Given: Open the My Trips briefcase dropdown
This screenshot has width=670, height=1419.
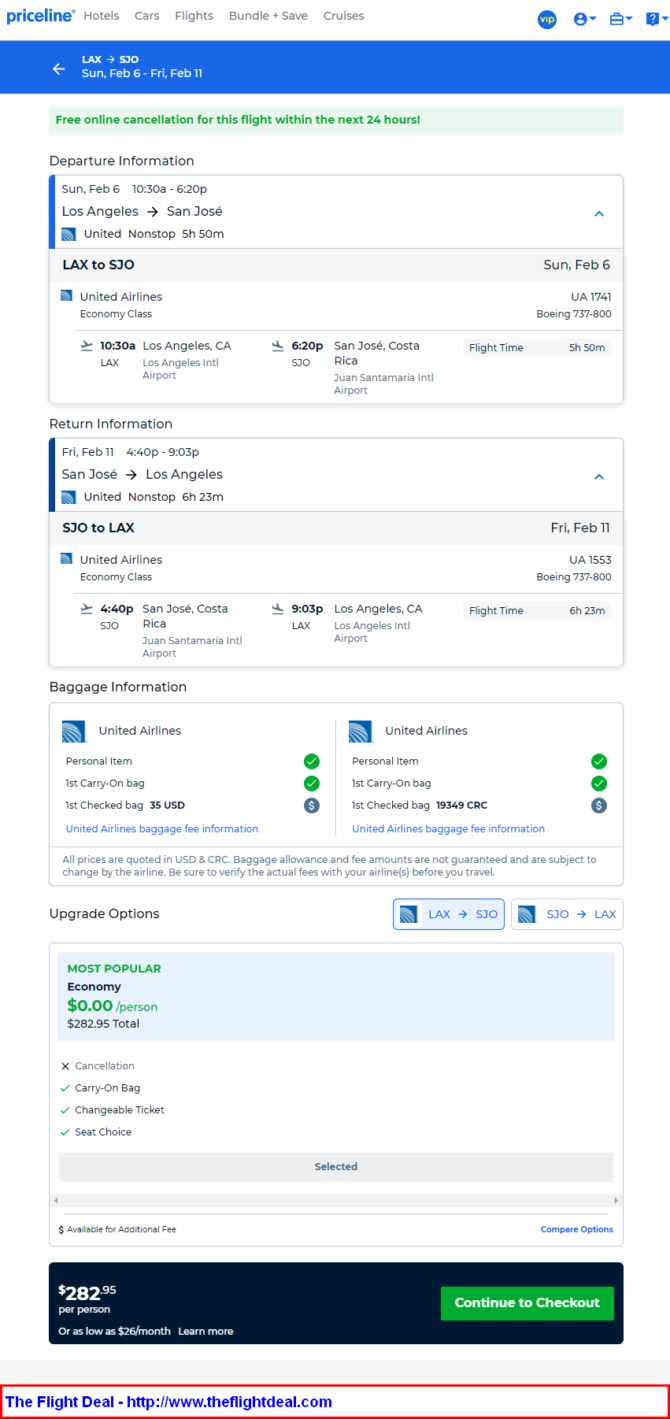Looking at the screenshot, I should 620,19.
